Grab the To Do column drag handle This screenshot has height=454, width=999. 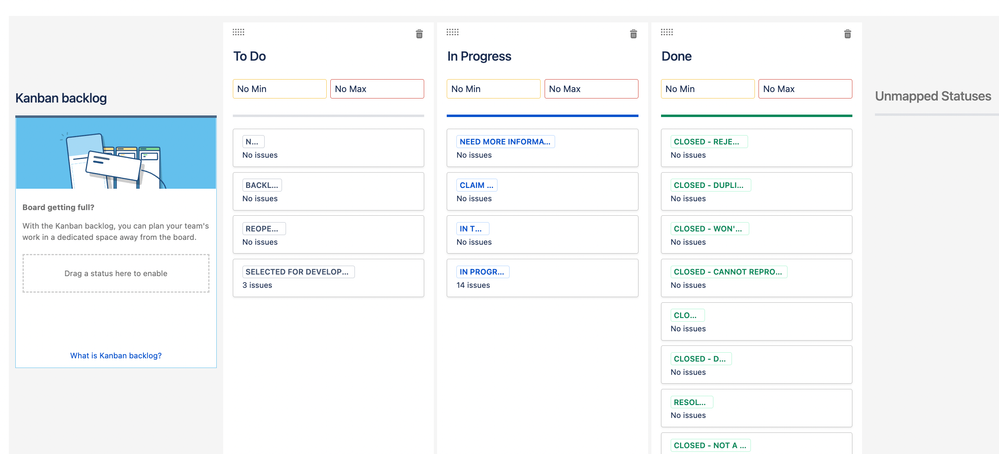(238, 32)
